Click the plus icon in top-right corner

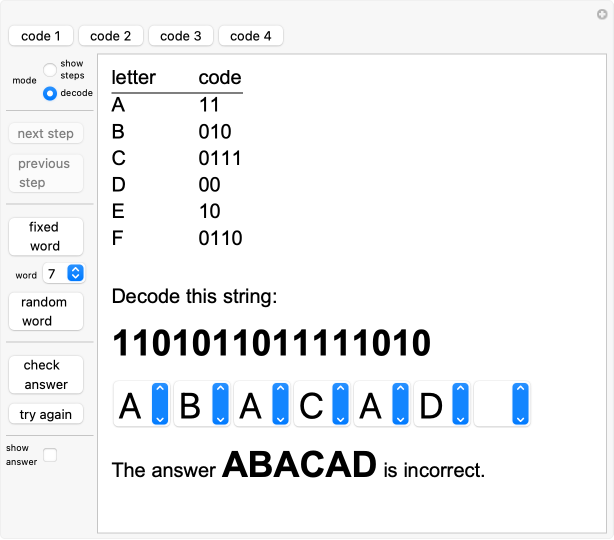(x=602, y=13)
